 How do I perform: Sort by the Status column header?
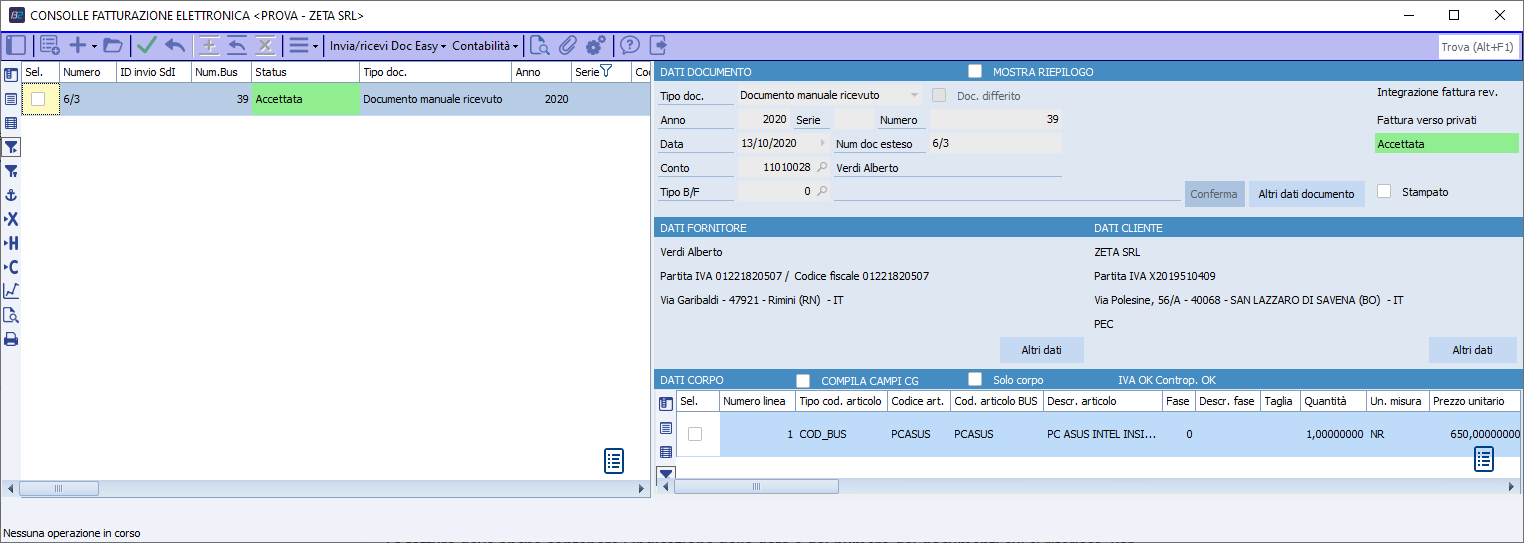pyautogui.click(x=305, y=72)
